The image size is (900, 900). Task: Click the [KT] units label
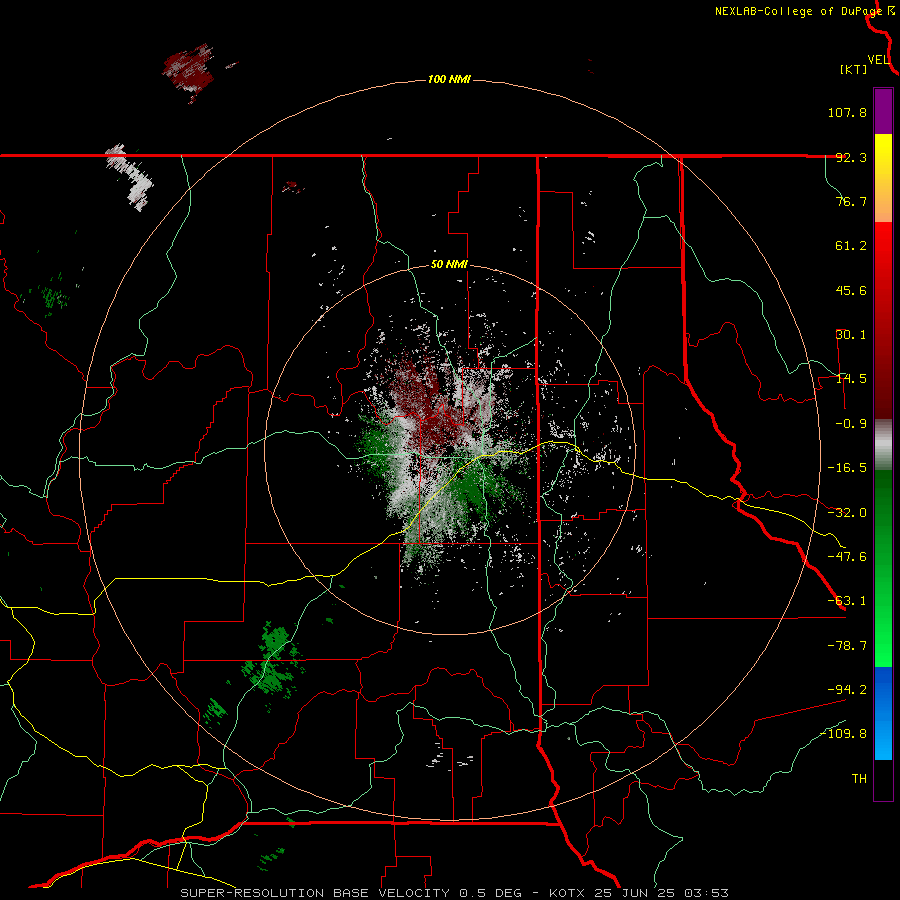point(854,69)
